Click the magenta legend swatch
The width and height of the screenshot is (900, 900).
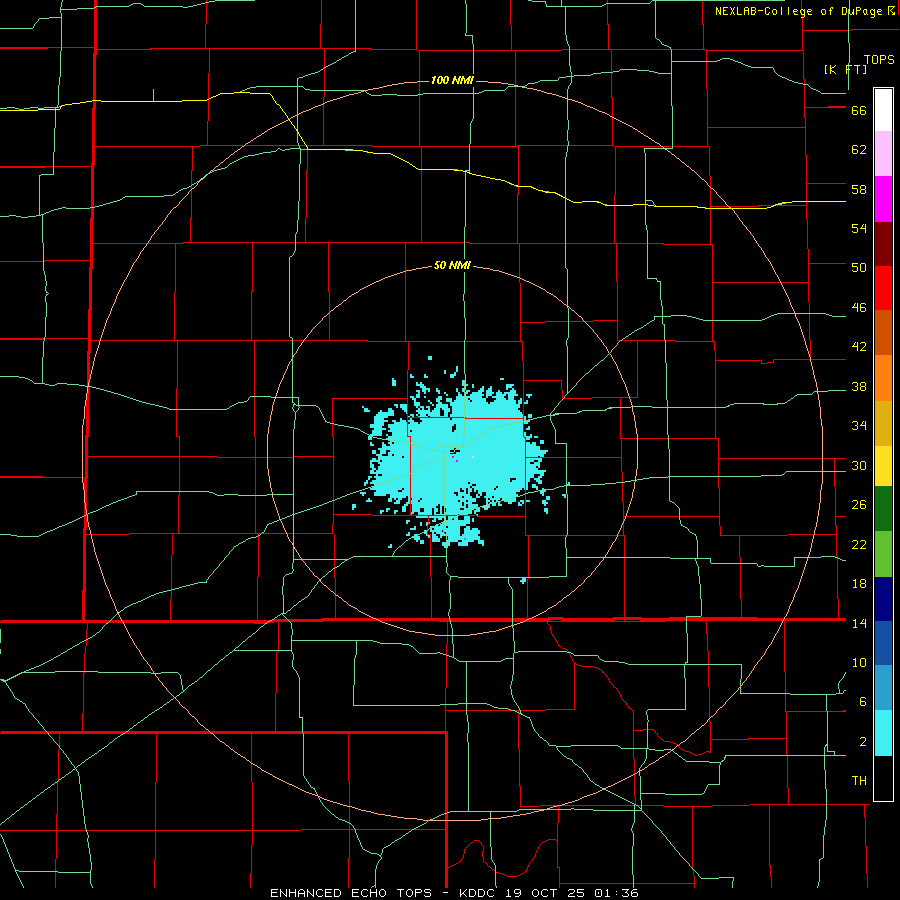click(x=883, y=199)
